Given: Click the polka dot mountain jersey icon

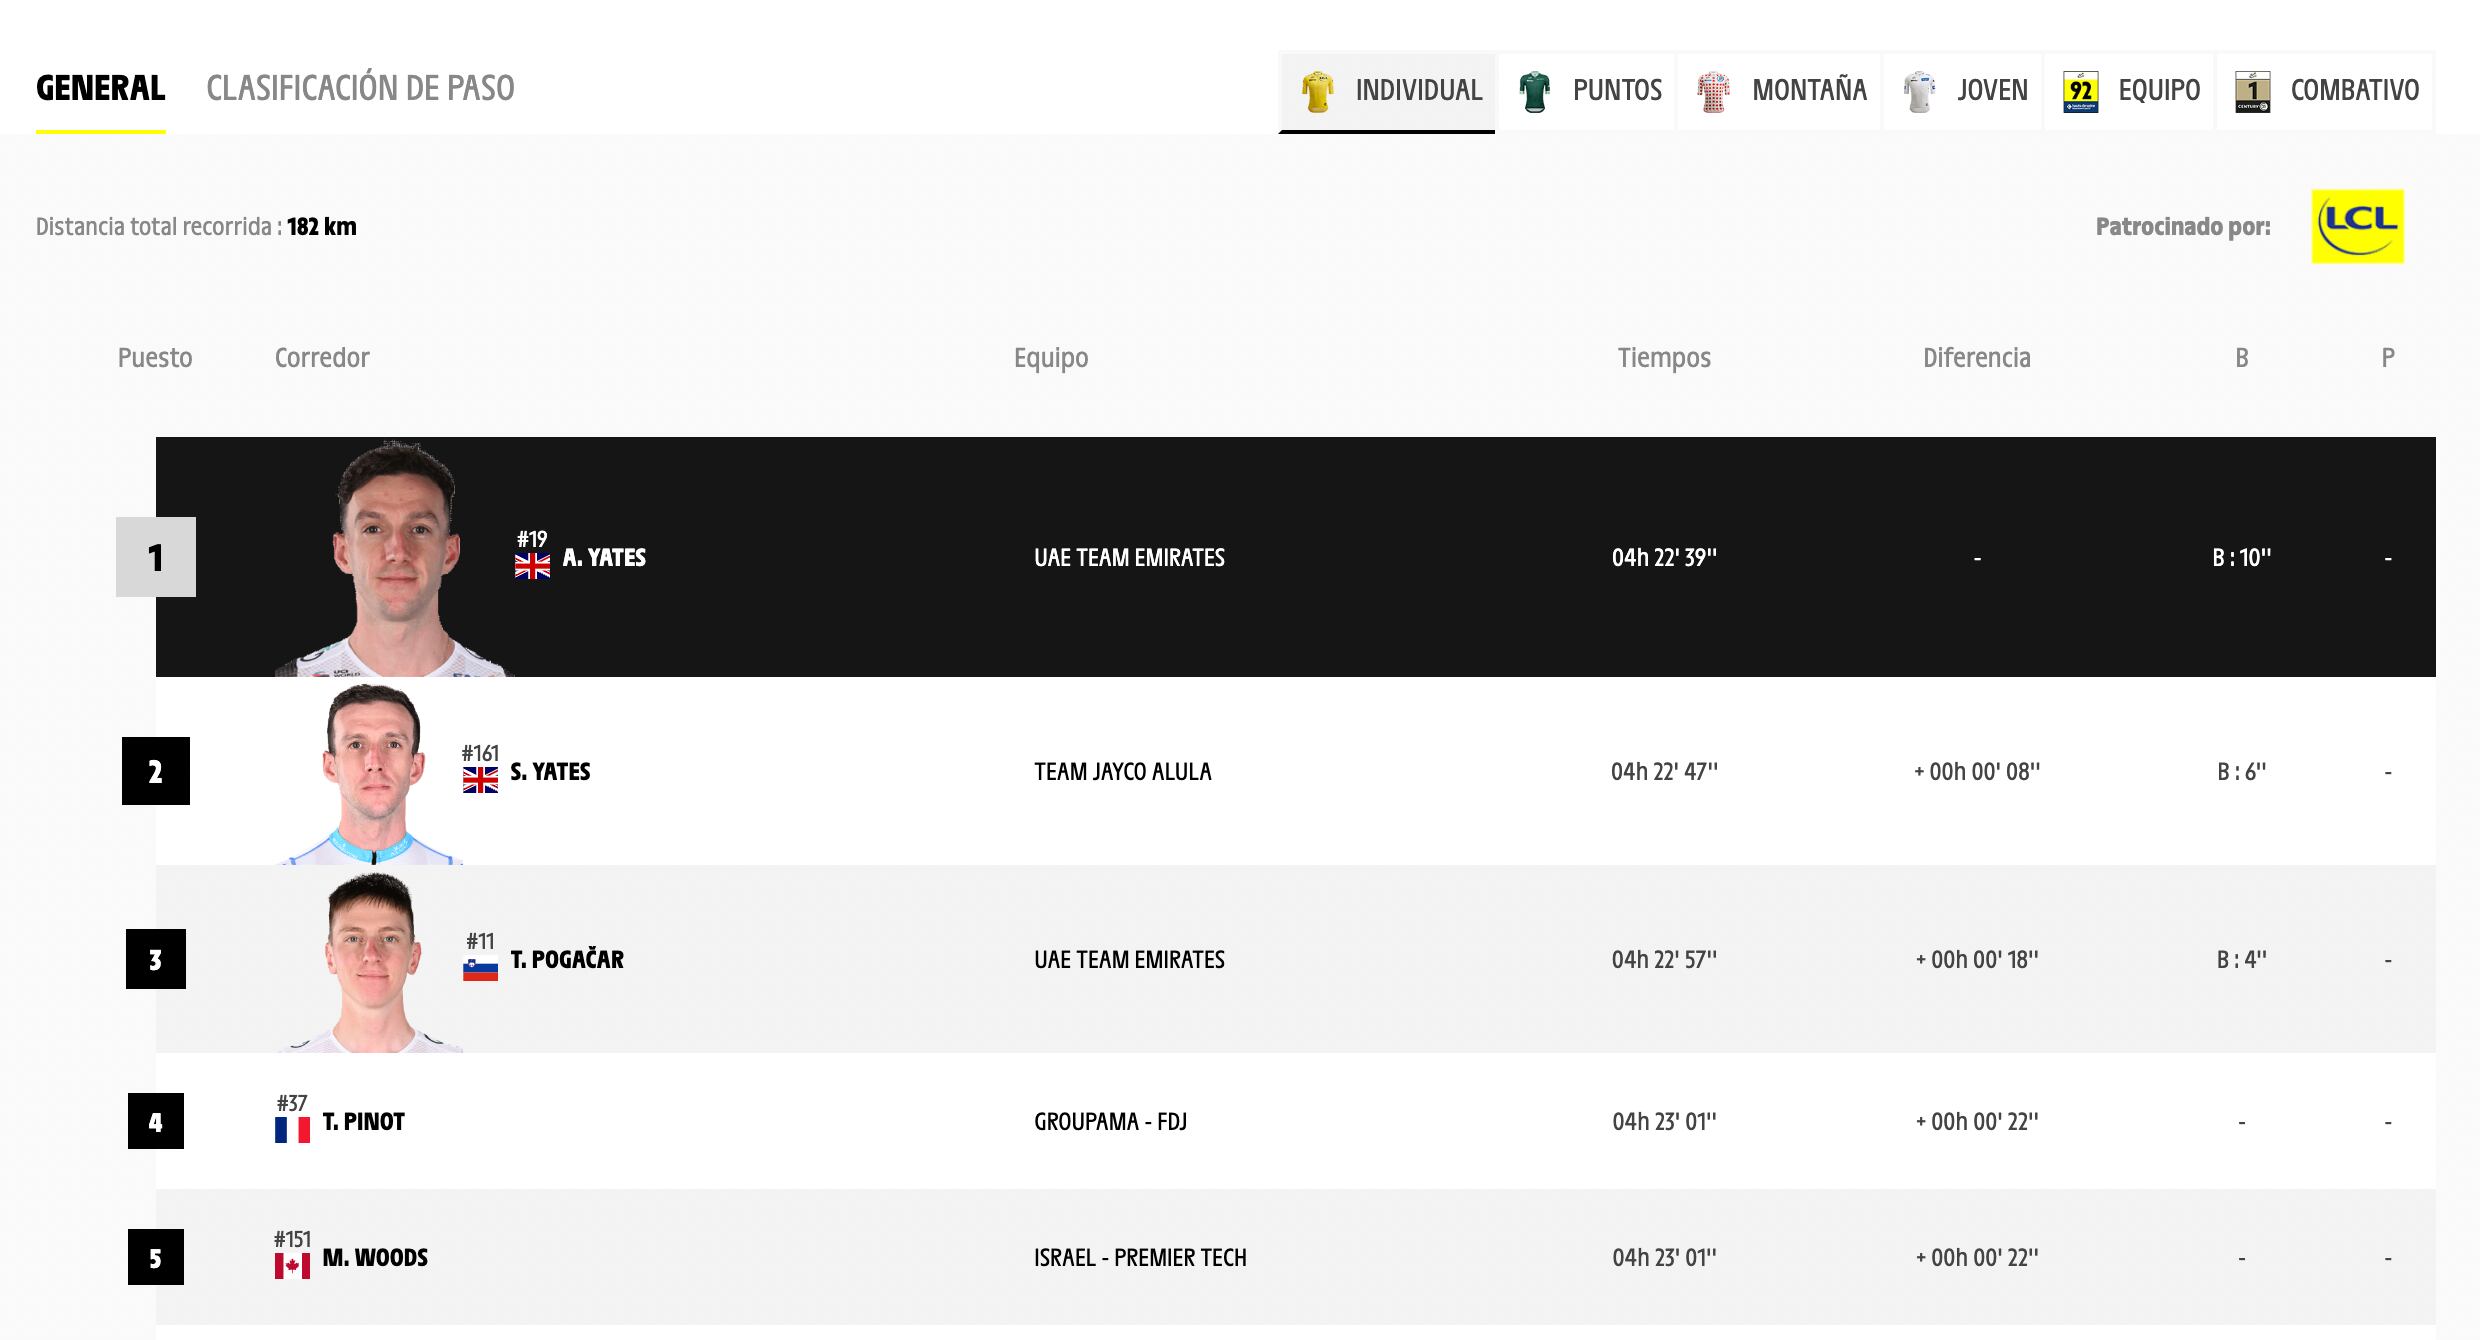Looking at the screenshot, I should pos(1713,91).
